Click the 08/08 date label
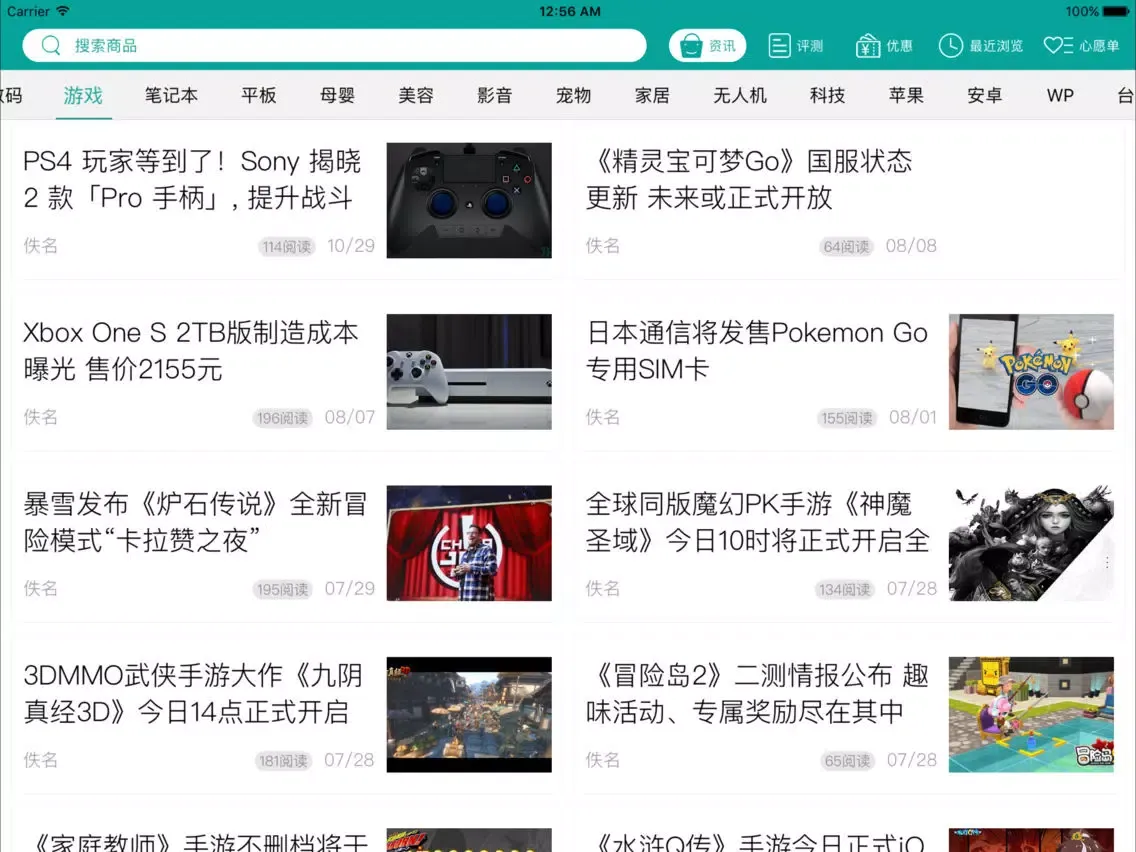 [911, 246]
